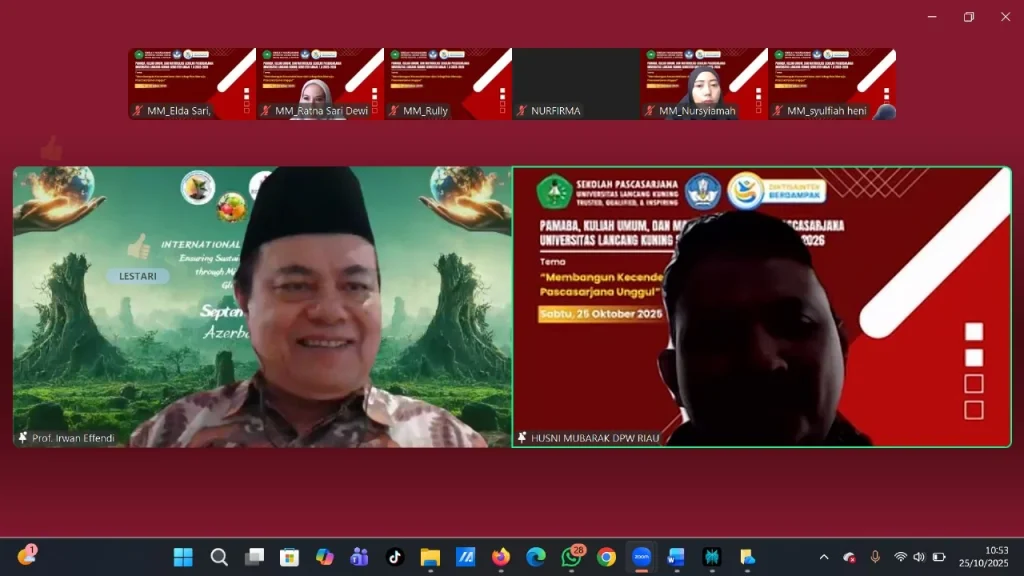
Task: Open File Explorer from the taskbar
Action: pos(430,557)
